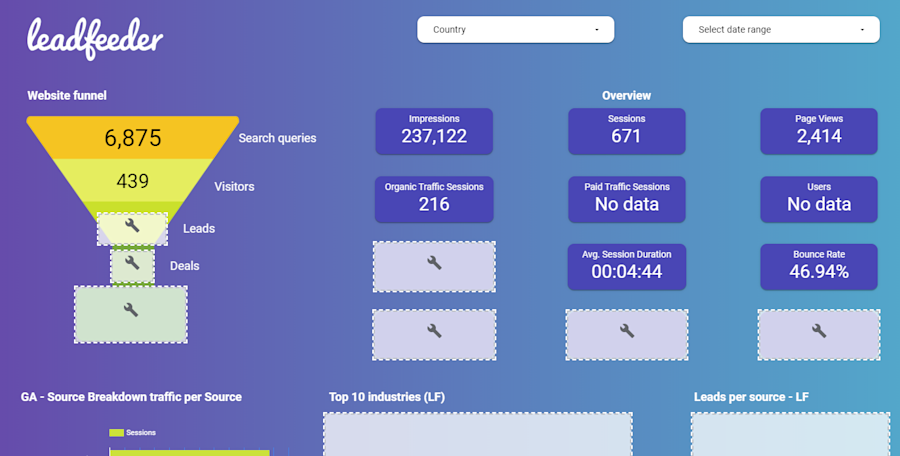Click the Search queries funnel label

click(277, 138)
